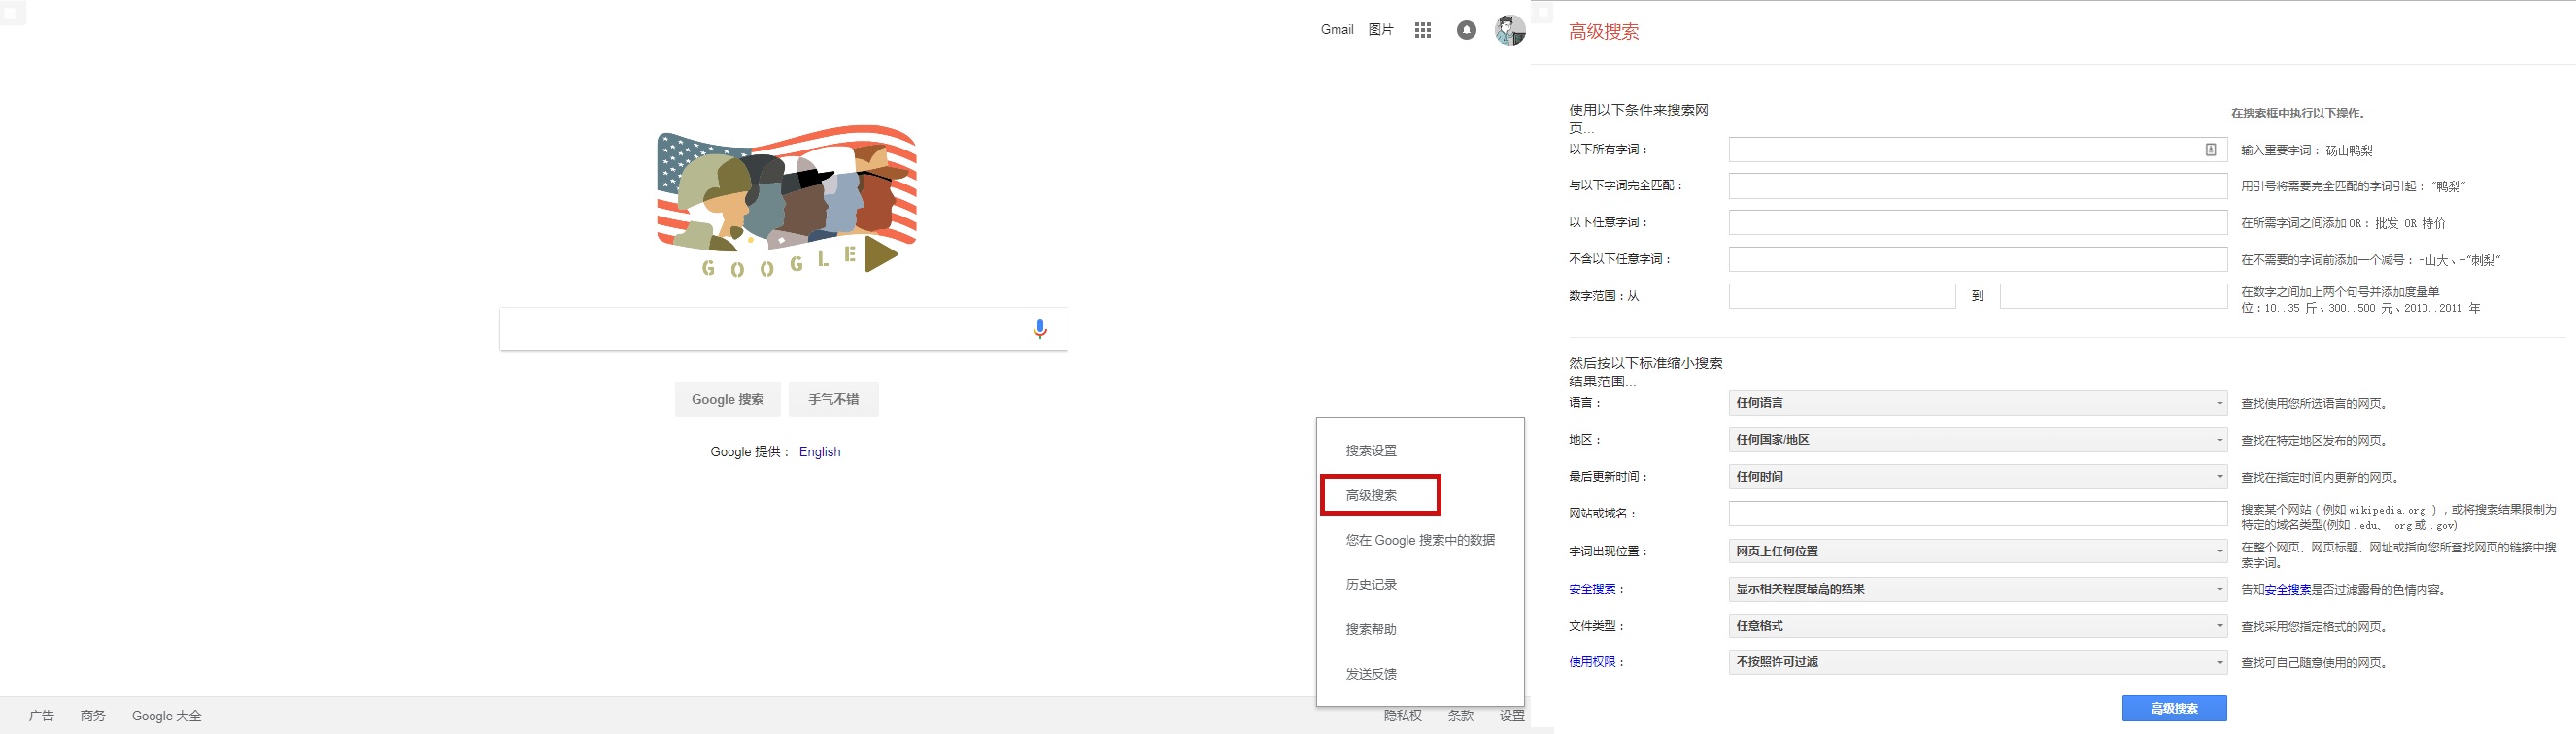The width and height of the screenshot is (2576, 734).
Task: Open 搜索帮助 menu item
Action: click(1371, 630)
